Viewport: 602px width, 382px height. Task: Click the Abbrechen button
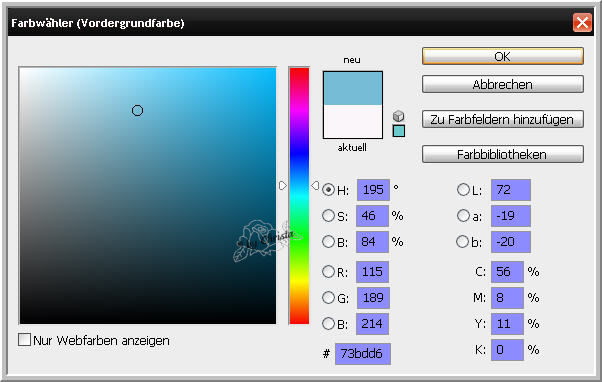click(503, 84)
